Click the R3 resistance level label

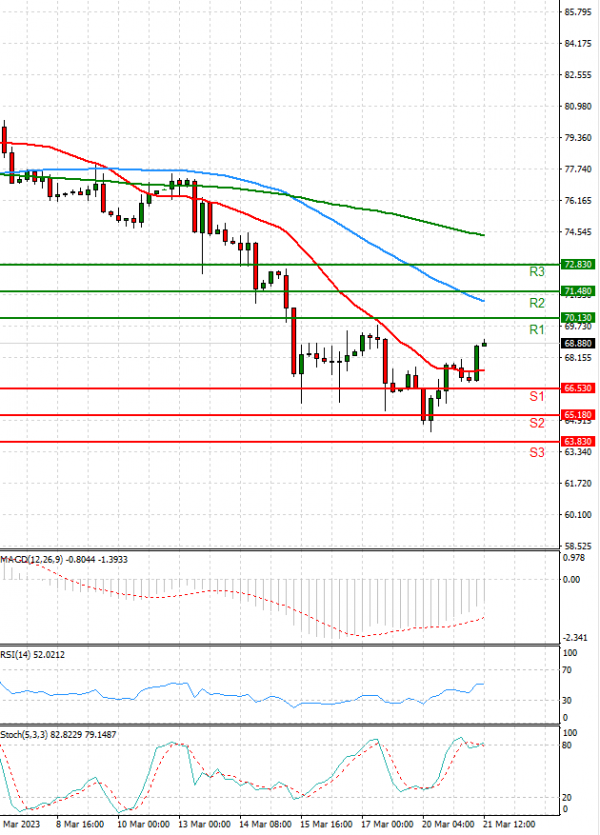[537, 271]
